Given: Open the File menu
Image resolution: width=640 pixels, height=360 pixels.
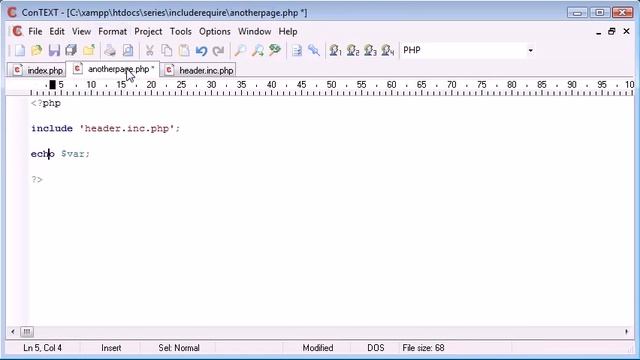Looking at the screenshot, I should pos(35,31).
